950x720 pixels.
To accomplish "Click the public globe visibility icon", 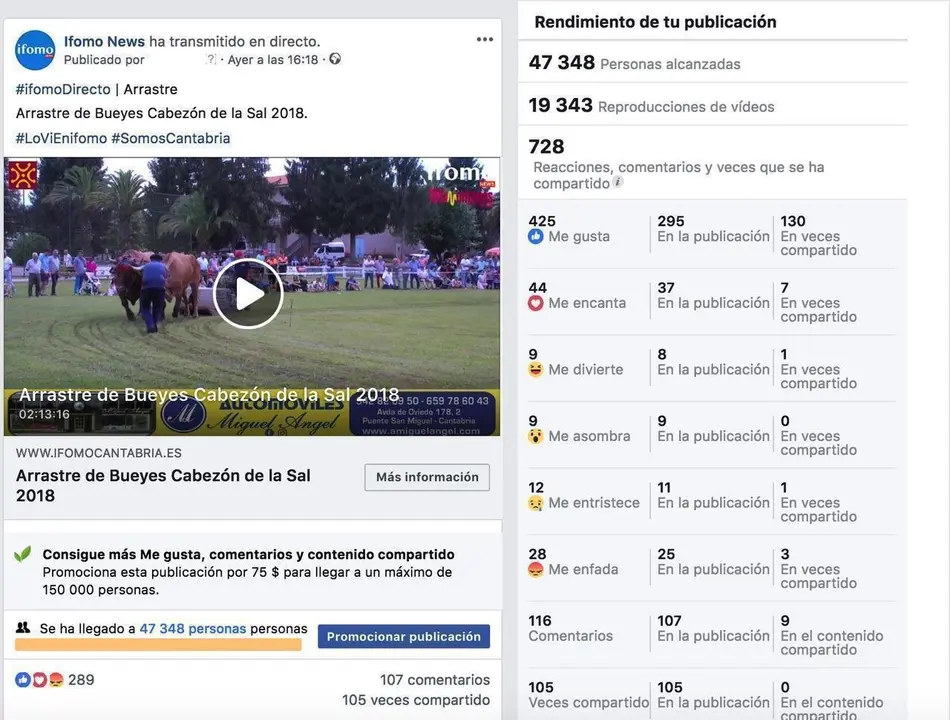I will [335, 59].
